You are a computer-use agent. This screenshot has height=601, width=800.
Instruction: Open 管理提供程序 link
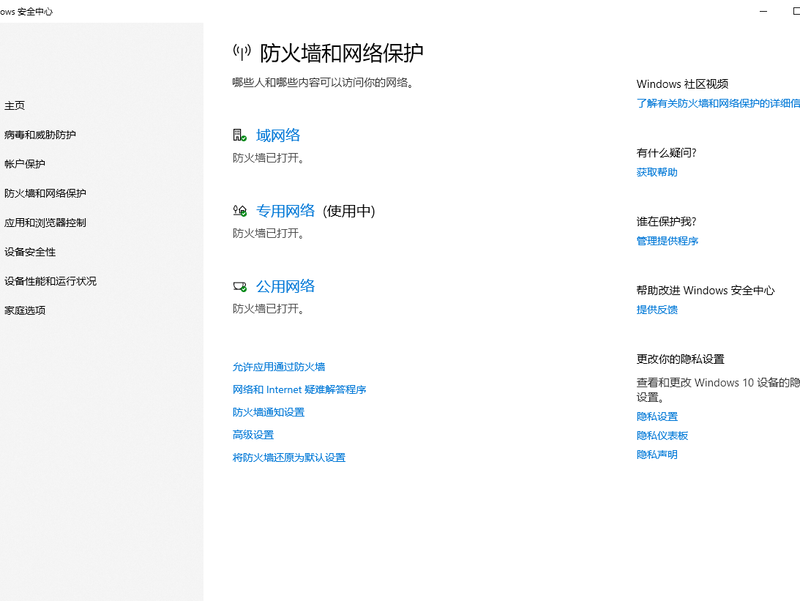[x=667, y=241]
